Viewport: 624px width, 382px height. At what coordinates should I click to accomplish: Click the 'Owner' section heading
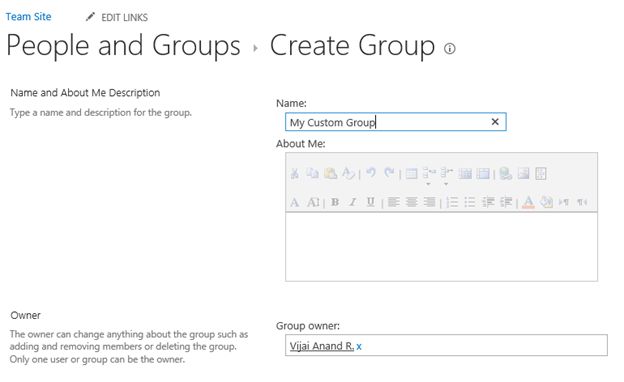tap(25, 315)
